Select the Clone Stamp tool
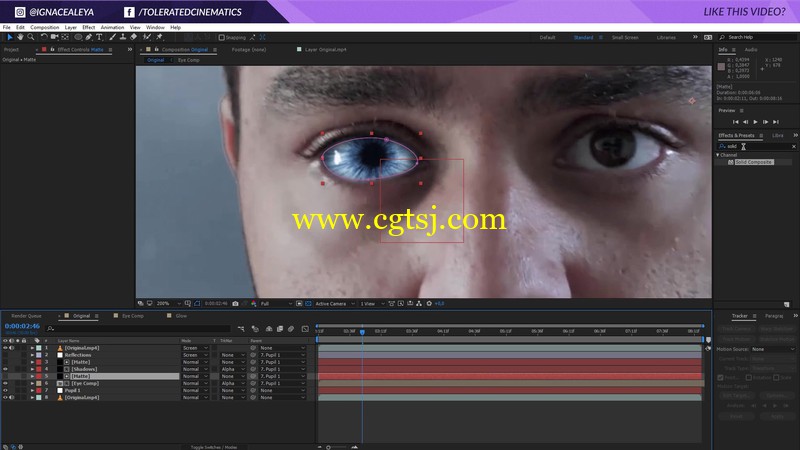Viewport: 800px width, 450px height. click(x=123, y=37)
